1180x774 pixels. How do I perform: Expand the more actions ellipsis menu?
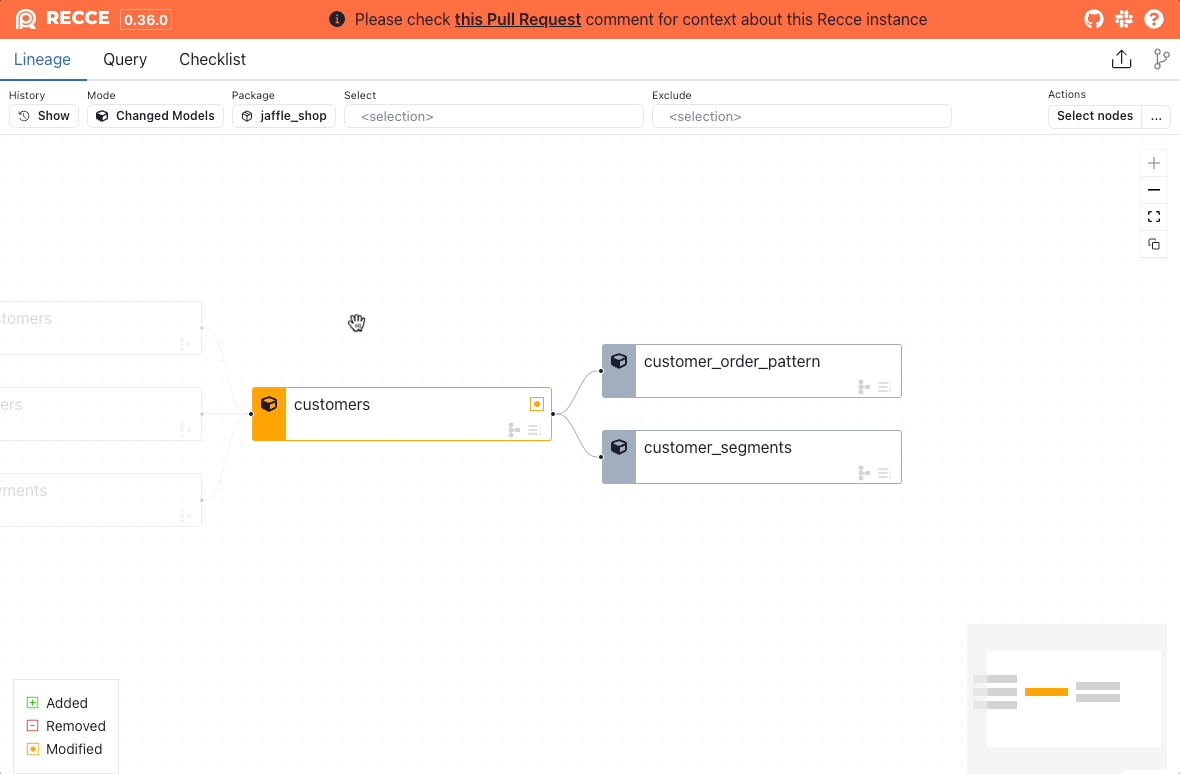tap(1156, 116)
